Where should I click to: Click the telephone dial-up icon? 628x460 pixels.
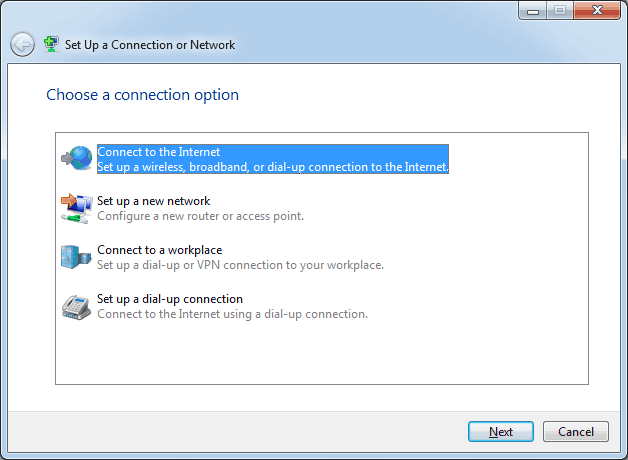click(x=76, y=307)
